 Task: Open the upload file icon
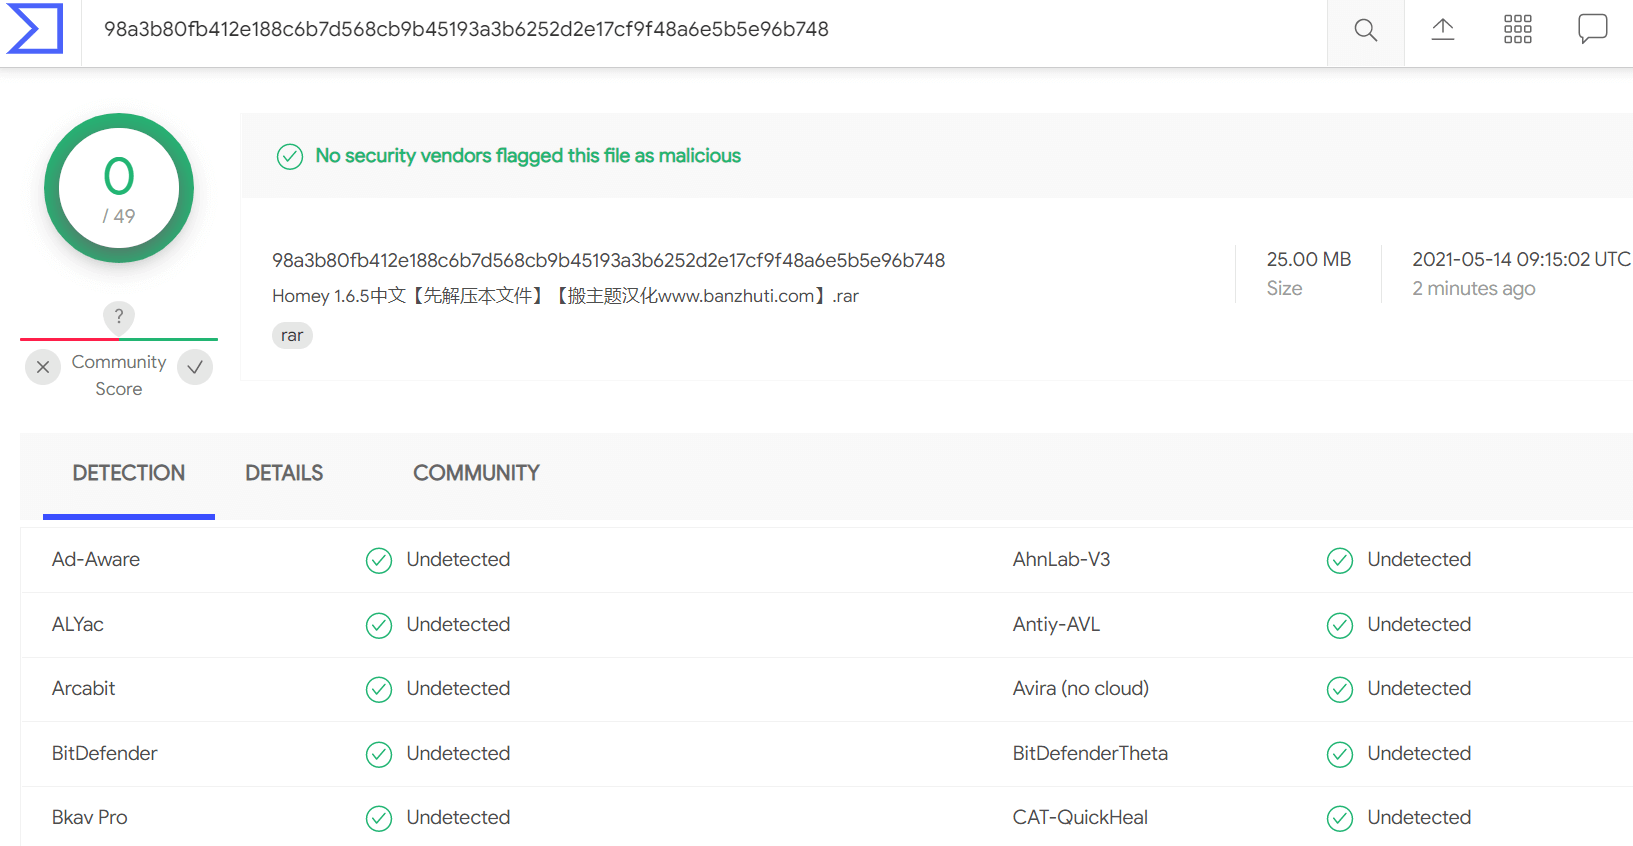coord(1442,30)
